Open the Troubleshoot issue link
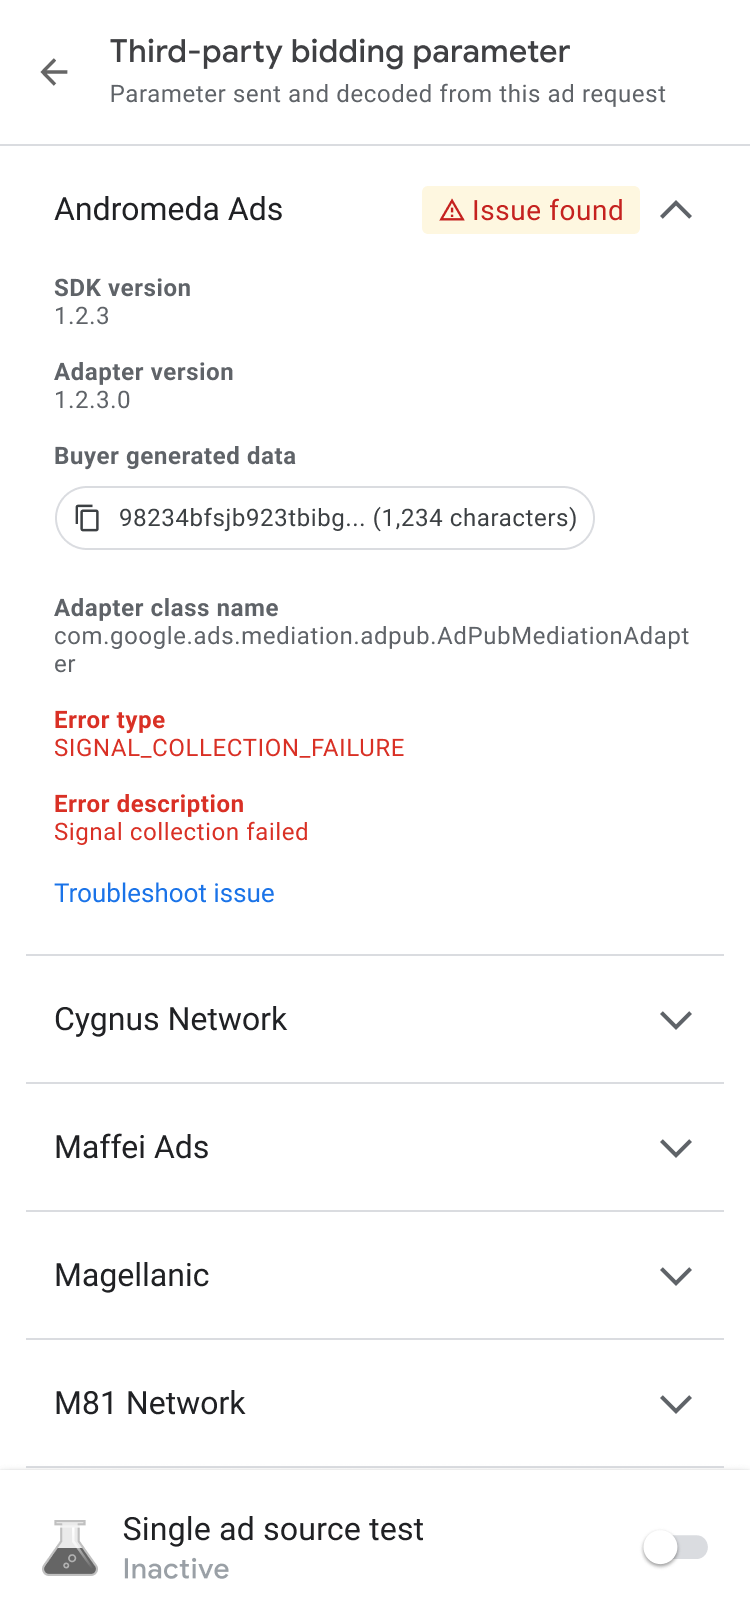This screenshot has width=750, height=1624. pos(164,893)
